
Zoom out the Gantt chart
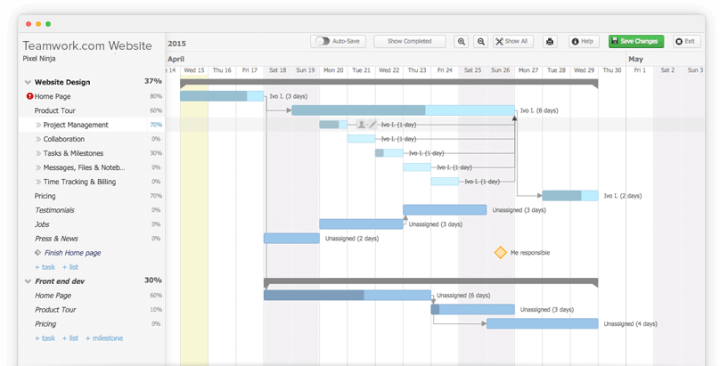point(481,41)
